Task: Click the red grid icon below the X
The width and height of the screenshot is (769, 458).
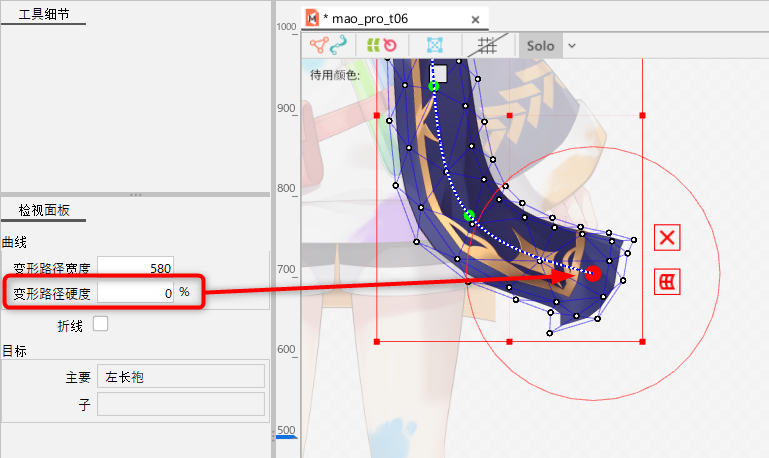Action: (x=667, y=282)
